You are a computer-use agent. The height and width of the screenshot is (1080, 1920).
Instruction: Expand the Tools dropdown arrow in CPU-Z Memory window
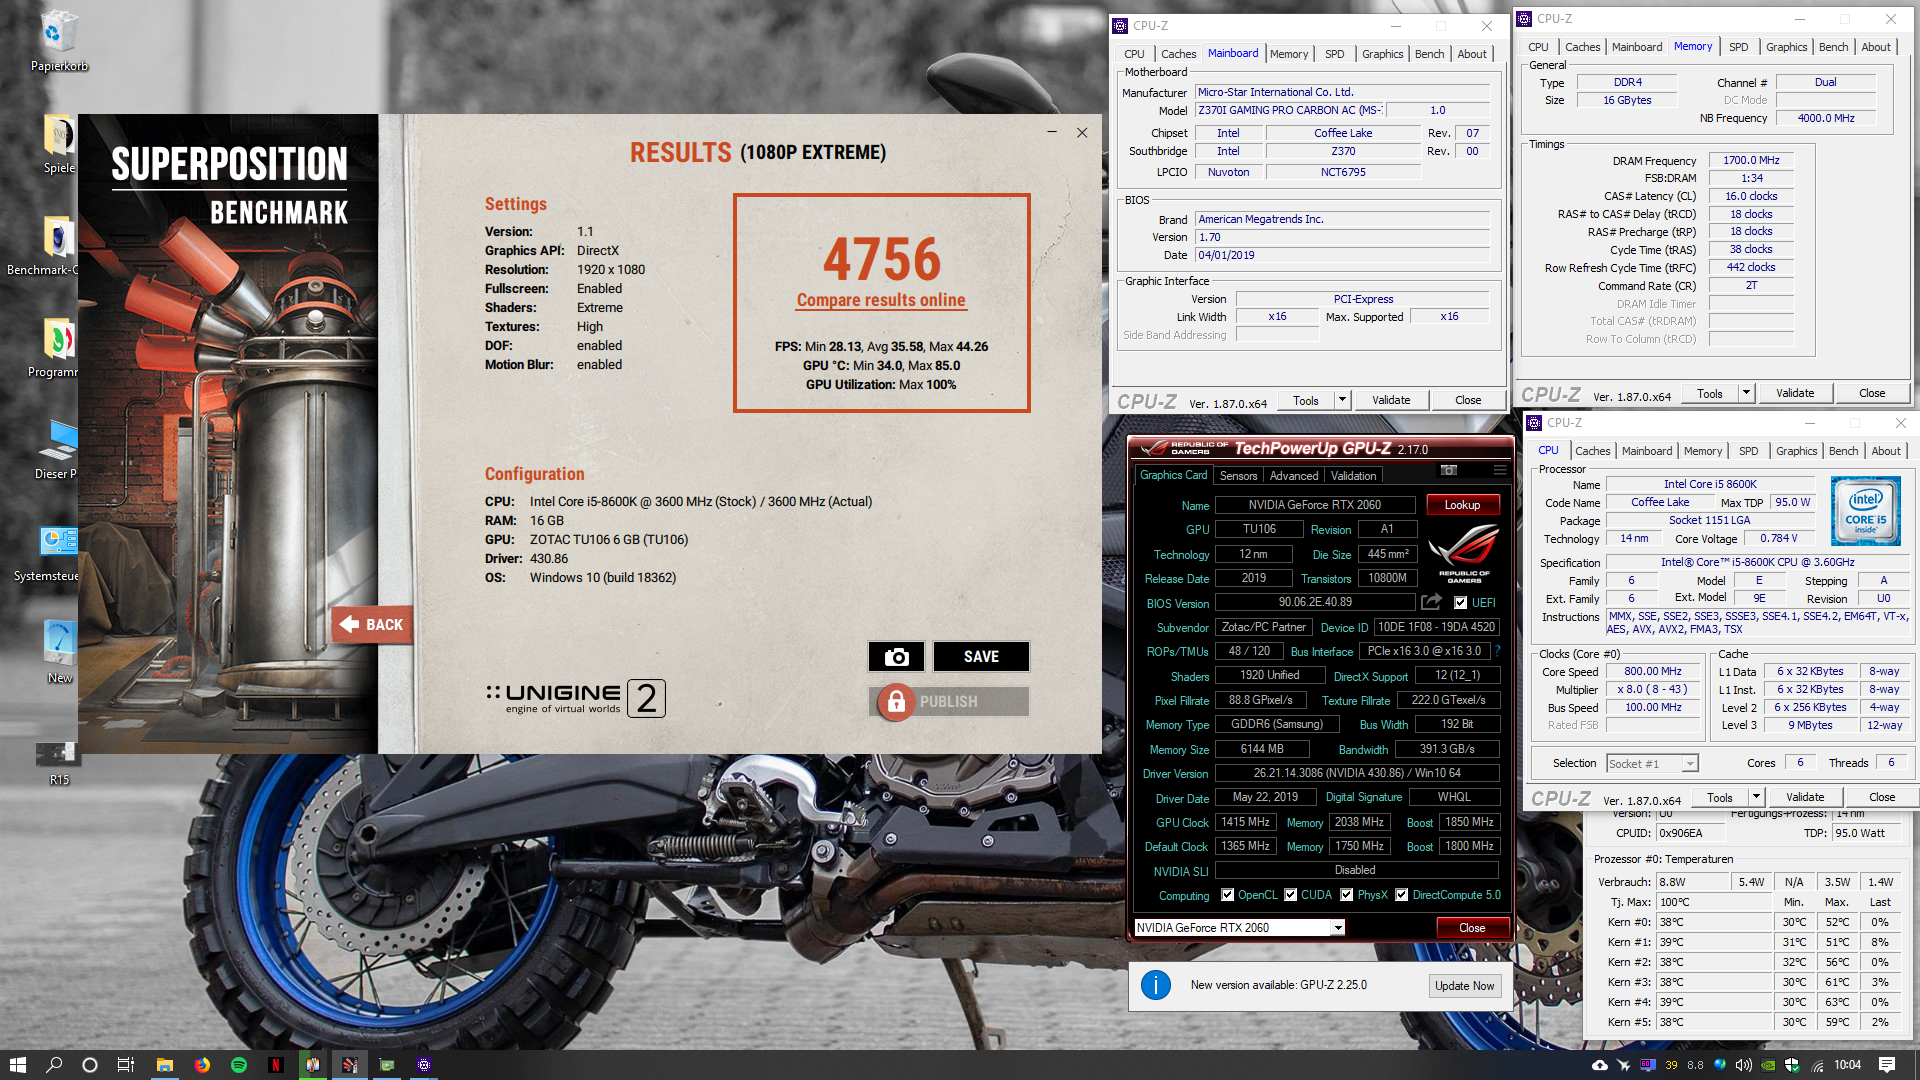1746,393
